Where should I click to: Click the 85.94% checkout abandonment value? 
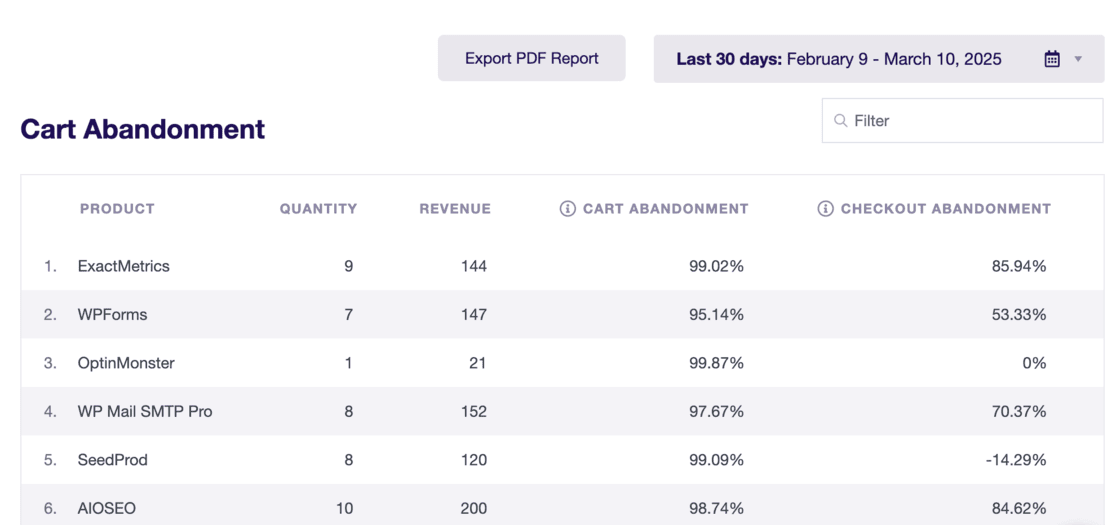[1018, 266]
